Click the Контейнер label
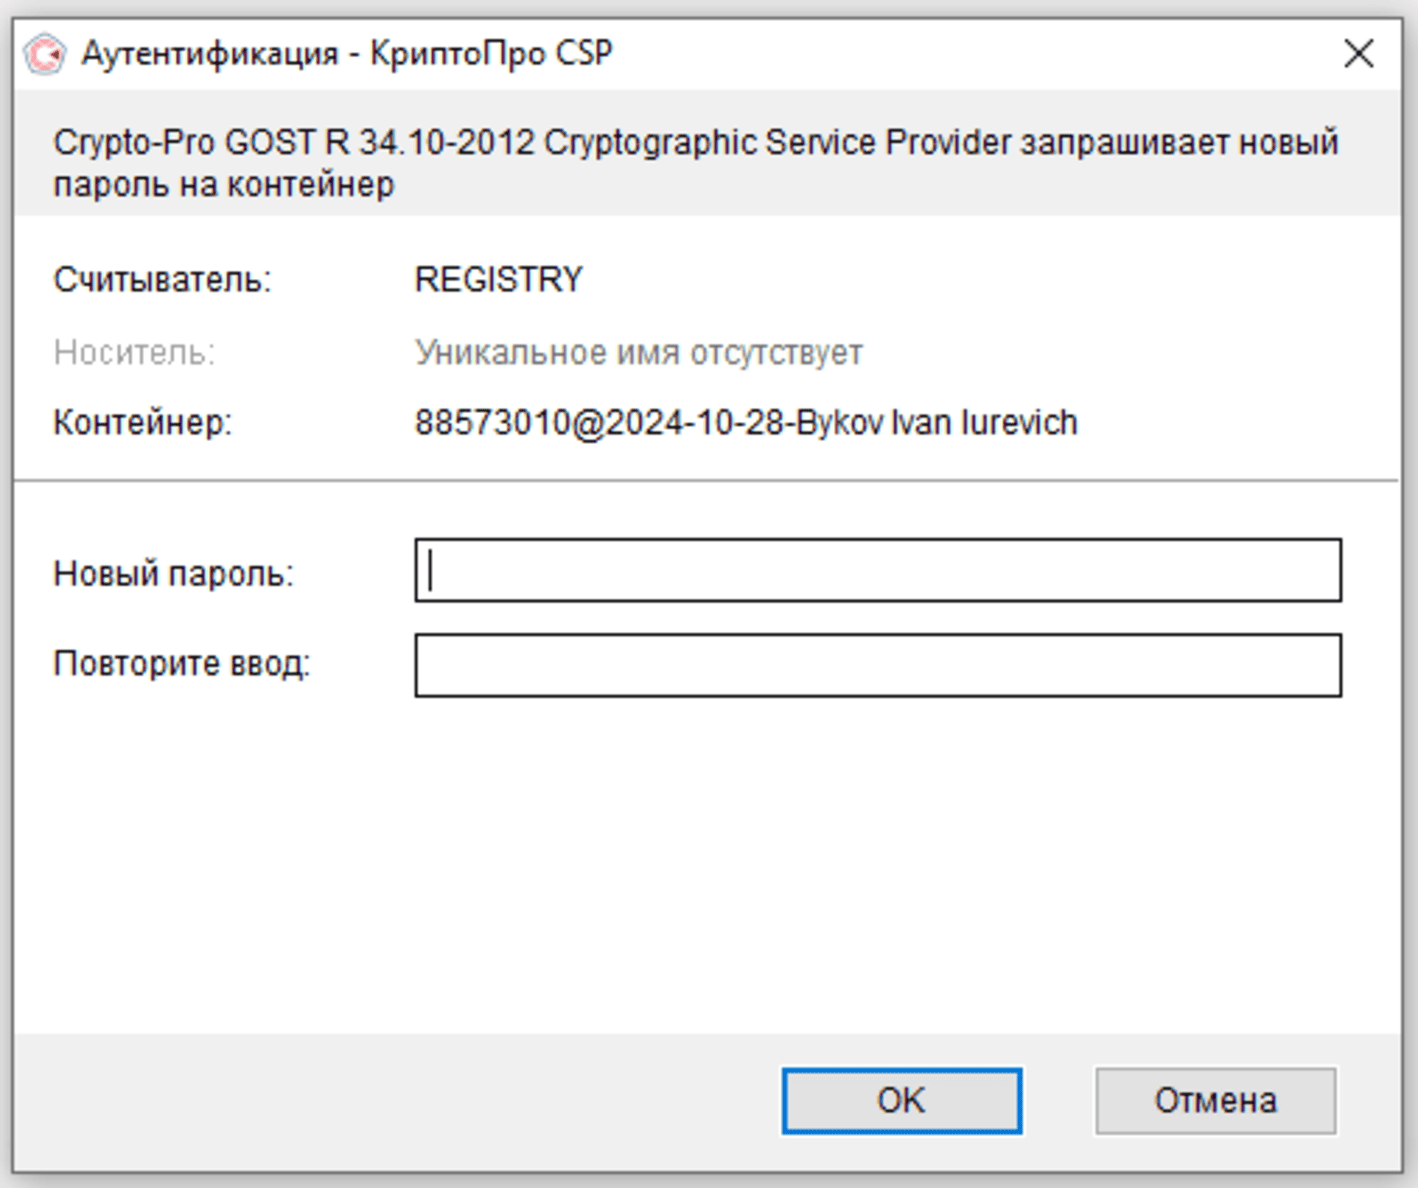This screenshot has width=1418, height=1188. (x=142, y=423)
